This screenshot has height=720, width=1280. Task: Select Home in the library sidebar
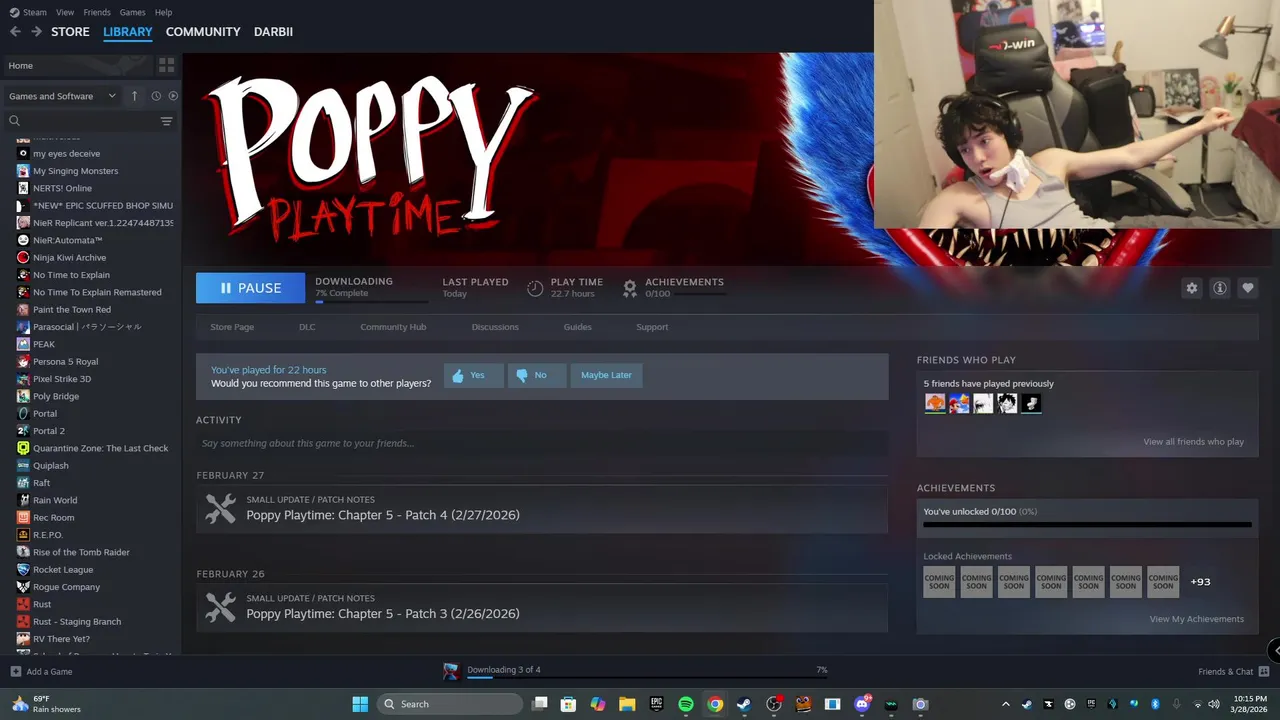pyautogui.click(x=78, y=65)
